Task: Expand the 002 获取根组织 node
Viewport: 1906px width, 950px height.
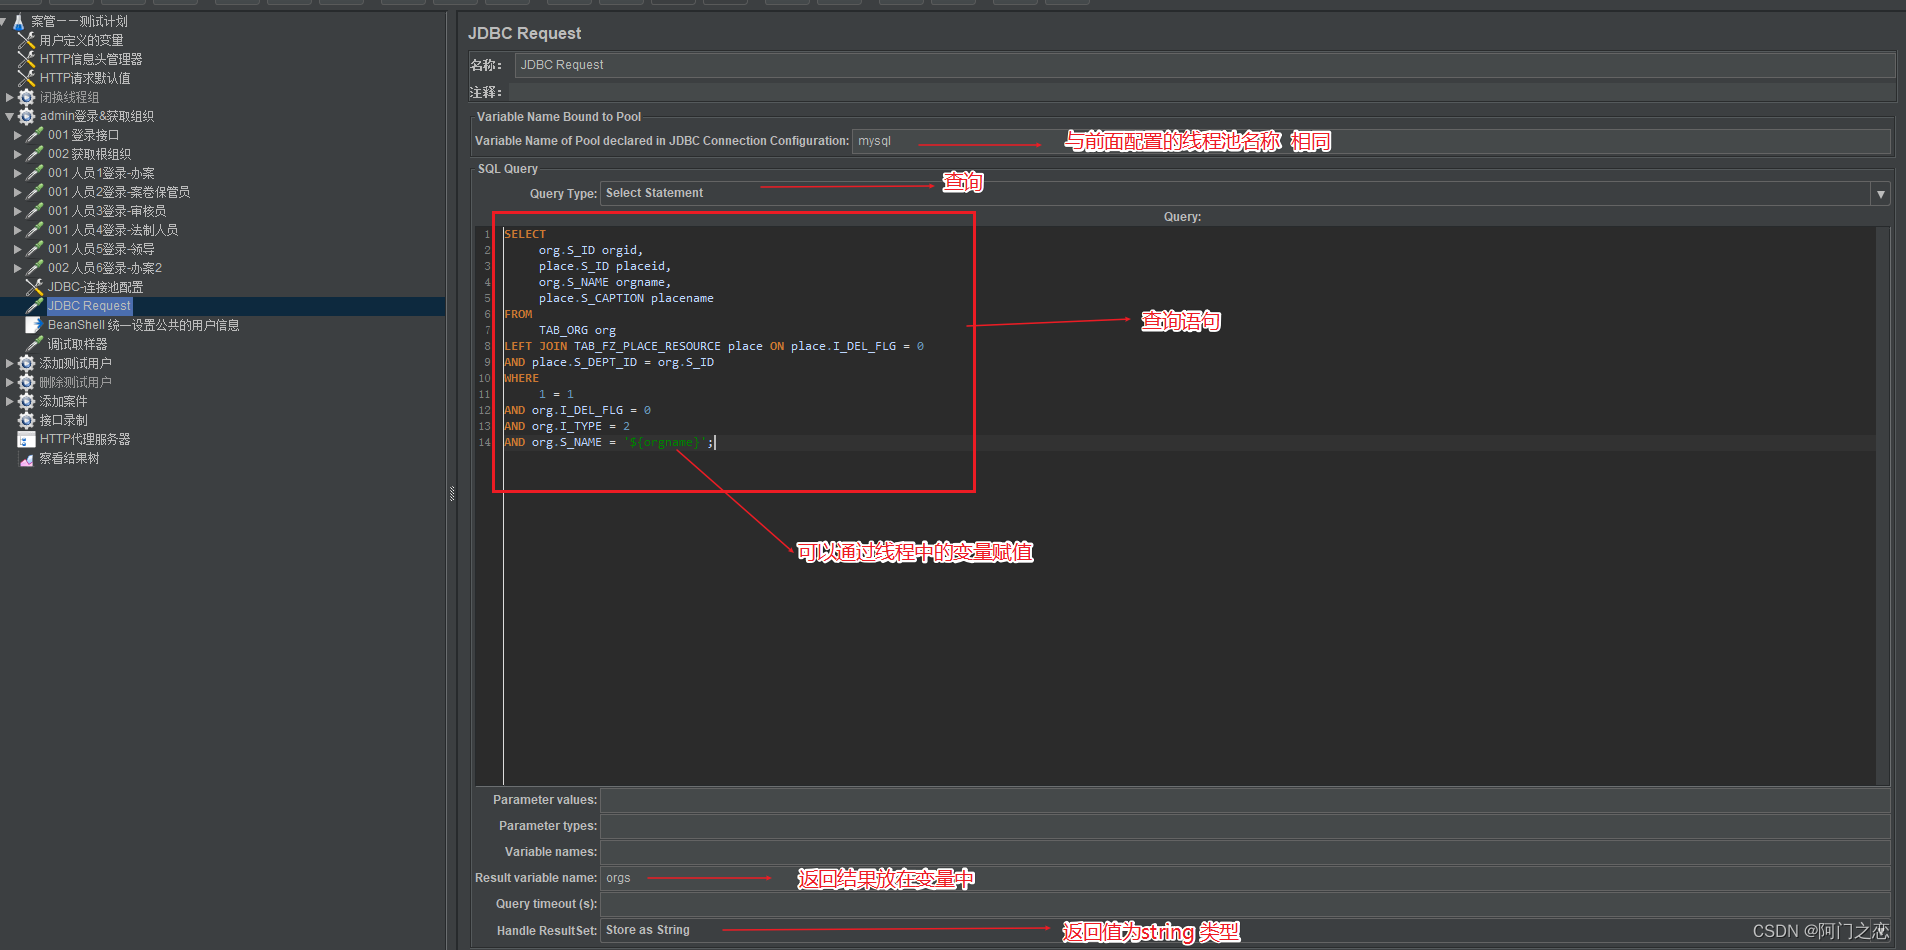Action: [18, 154]
